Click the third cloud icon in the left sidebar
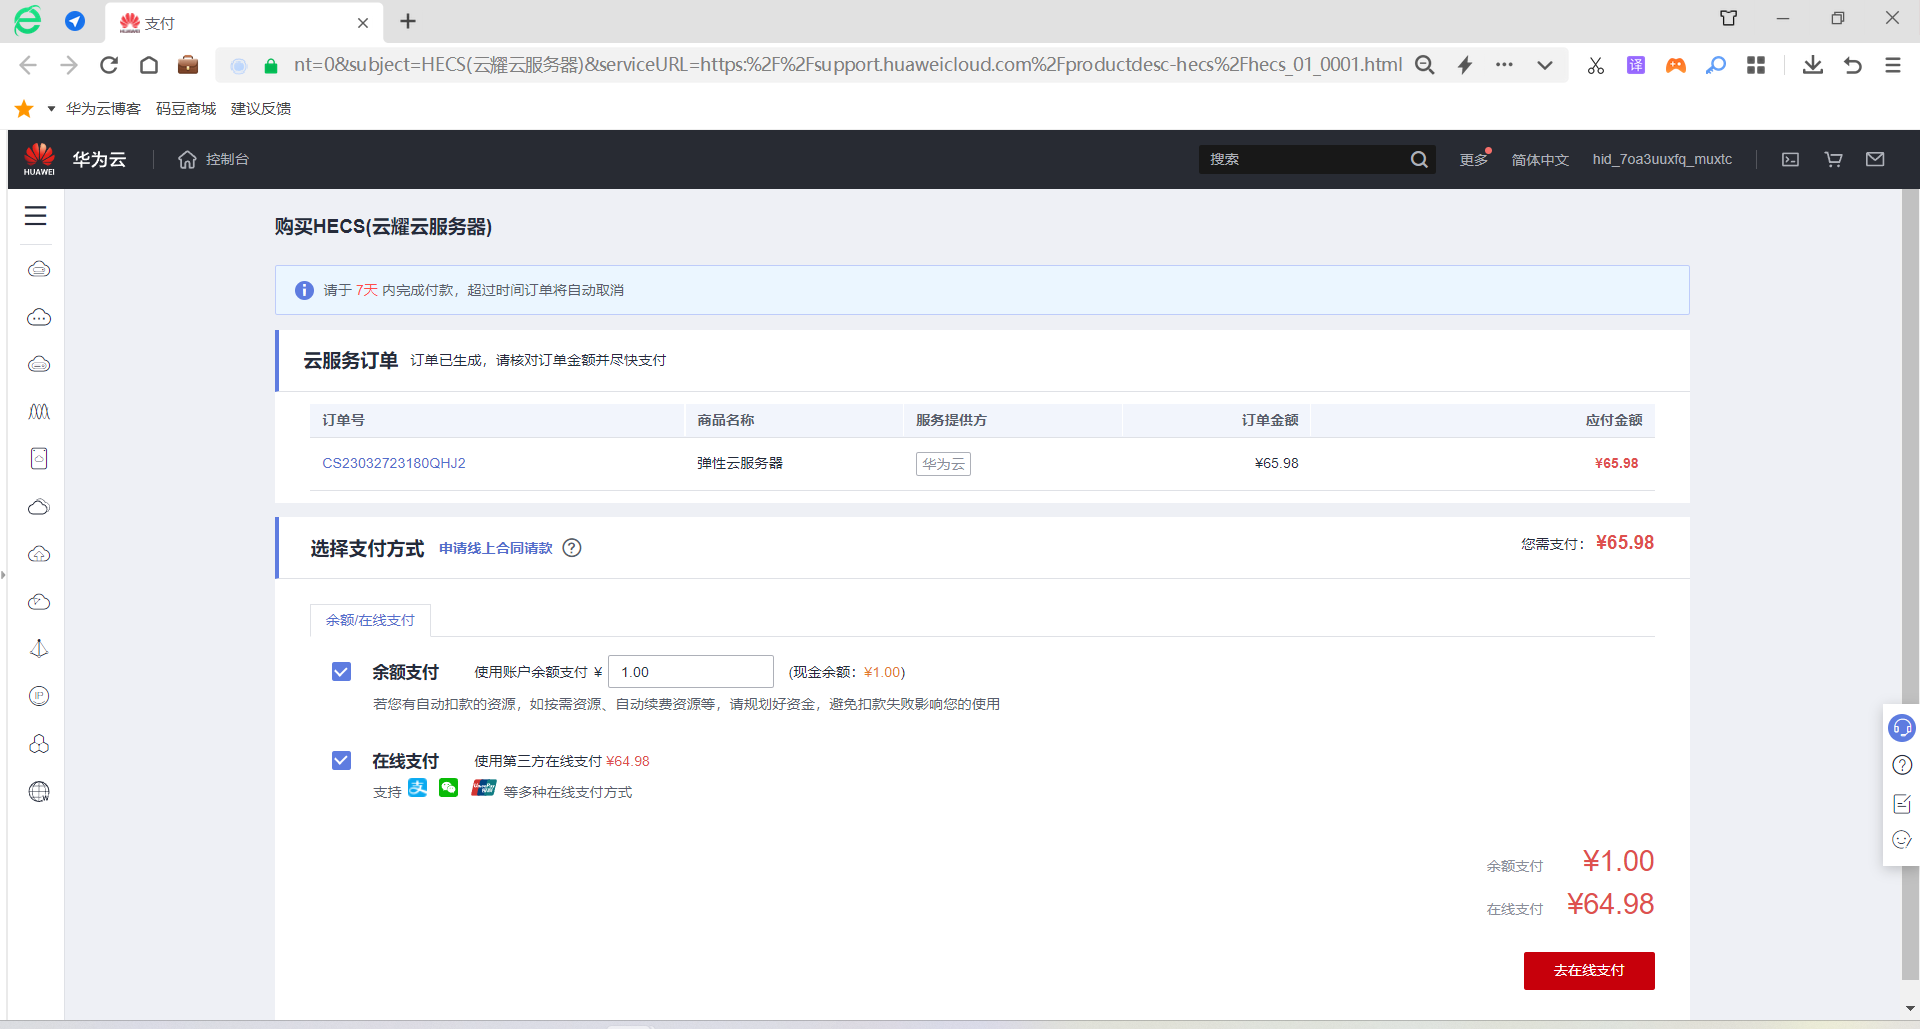1920x1029 pixels. point(39,364)
